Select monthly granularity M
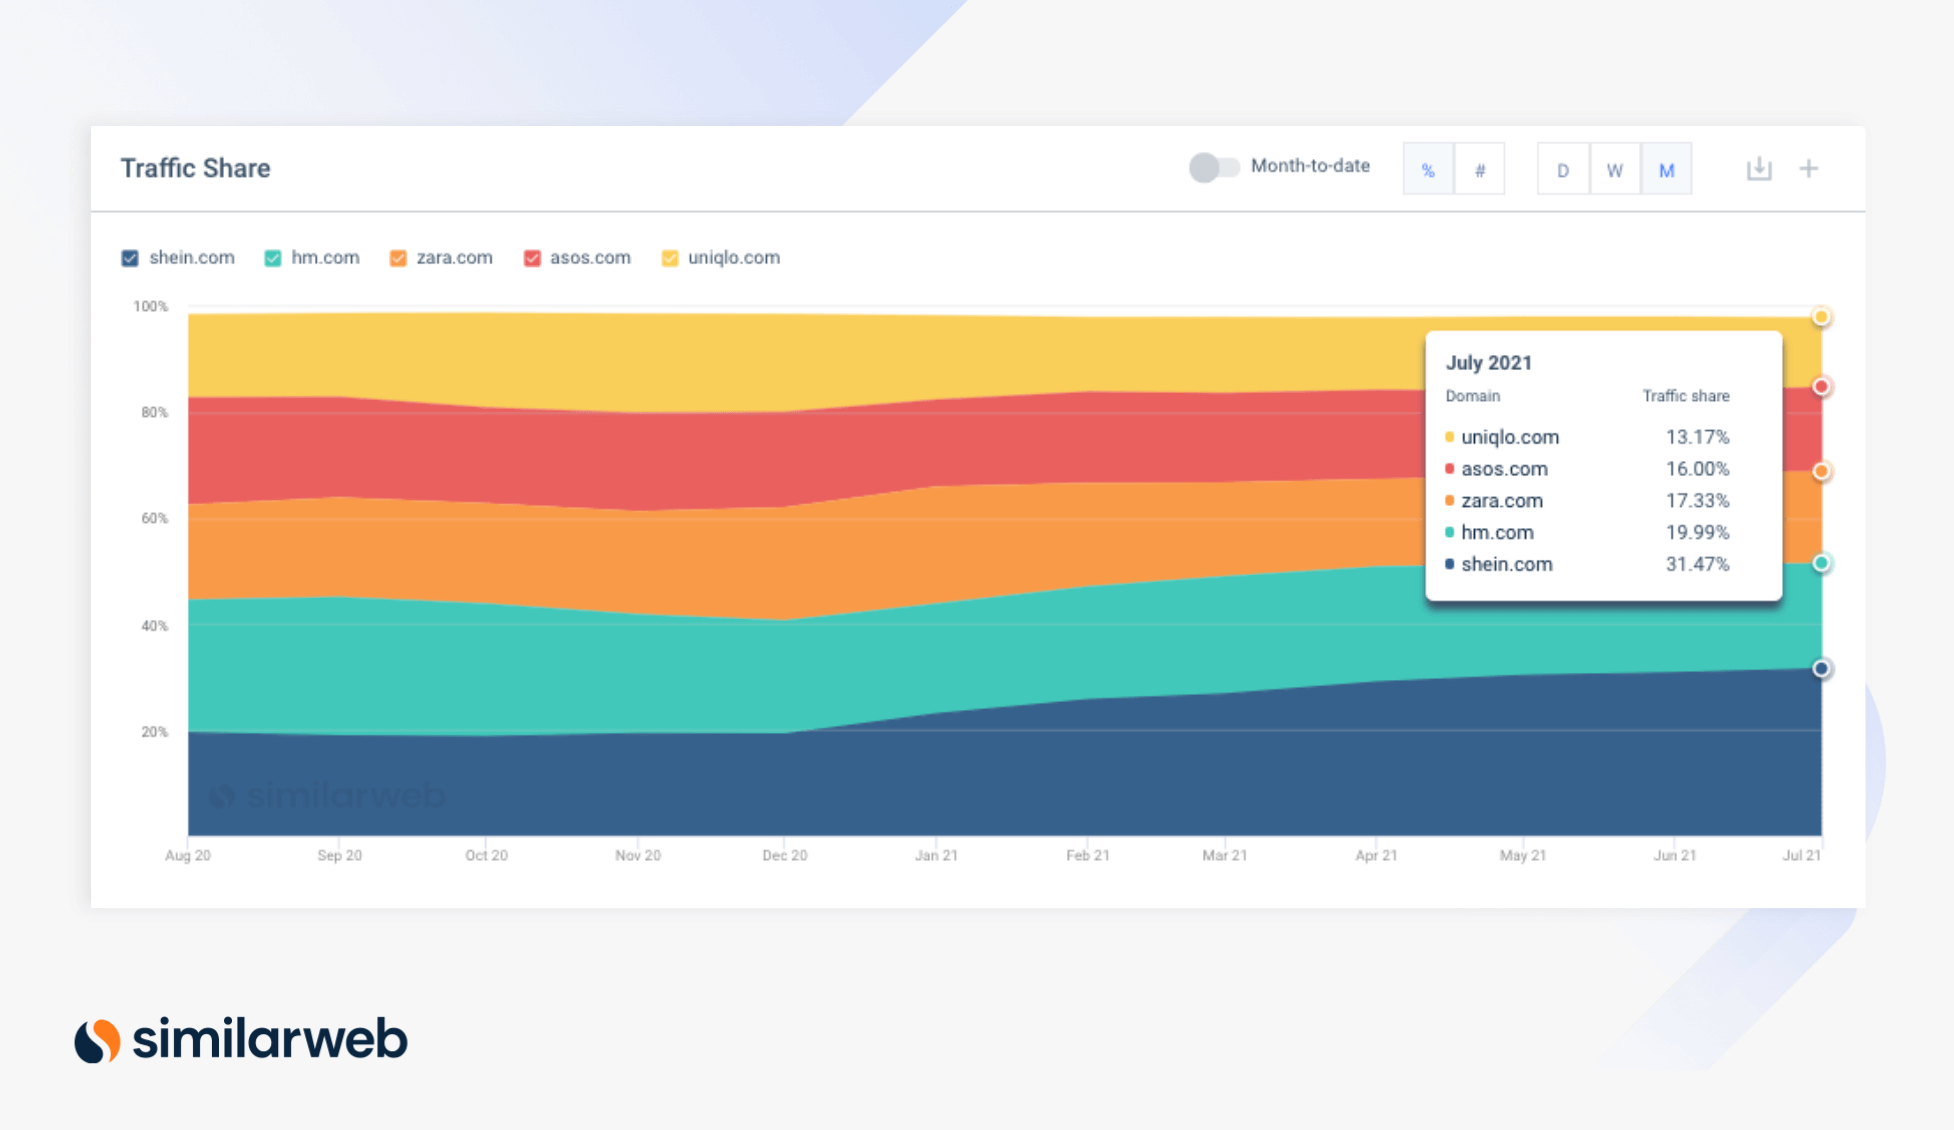This screenshot has height=1130, width=1954. 1666,170
